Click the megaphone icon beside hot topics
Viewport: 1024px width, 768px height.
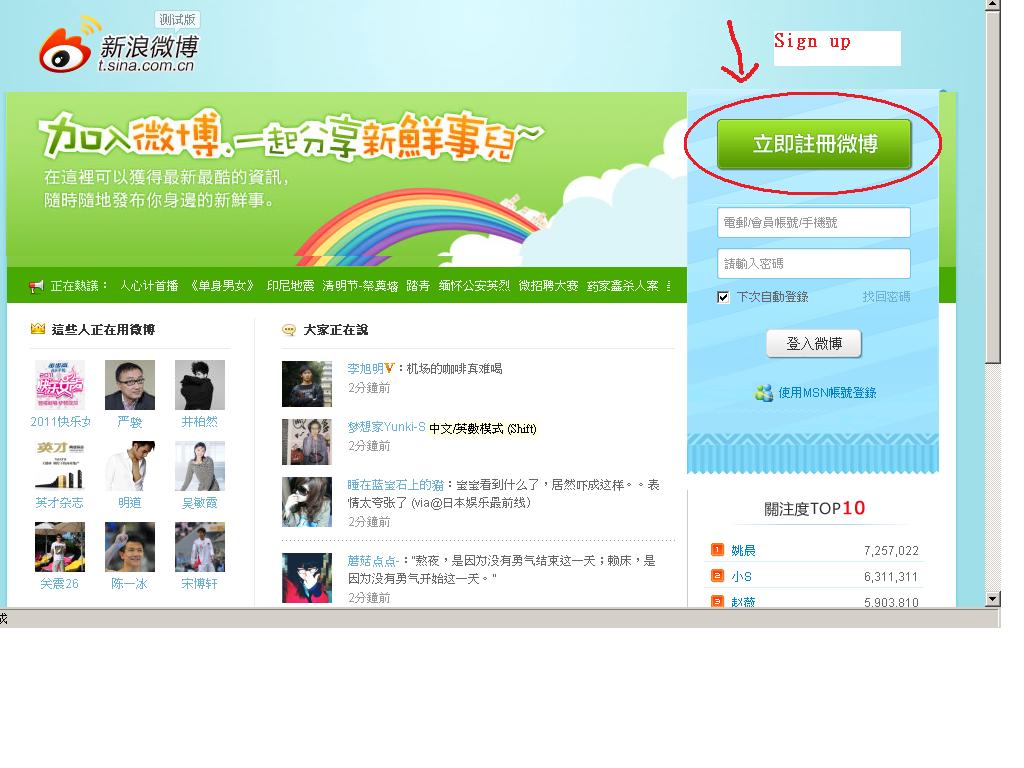coord(36,286)
